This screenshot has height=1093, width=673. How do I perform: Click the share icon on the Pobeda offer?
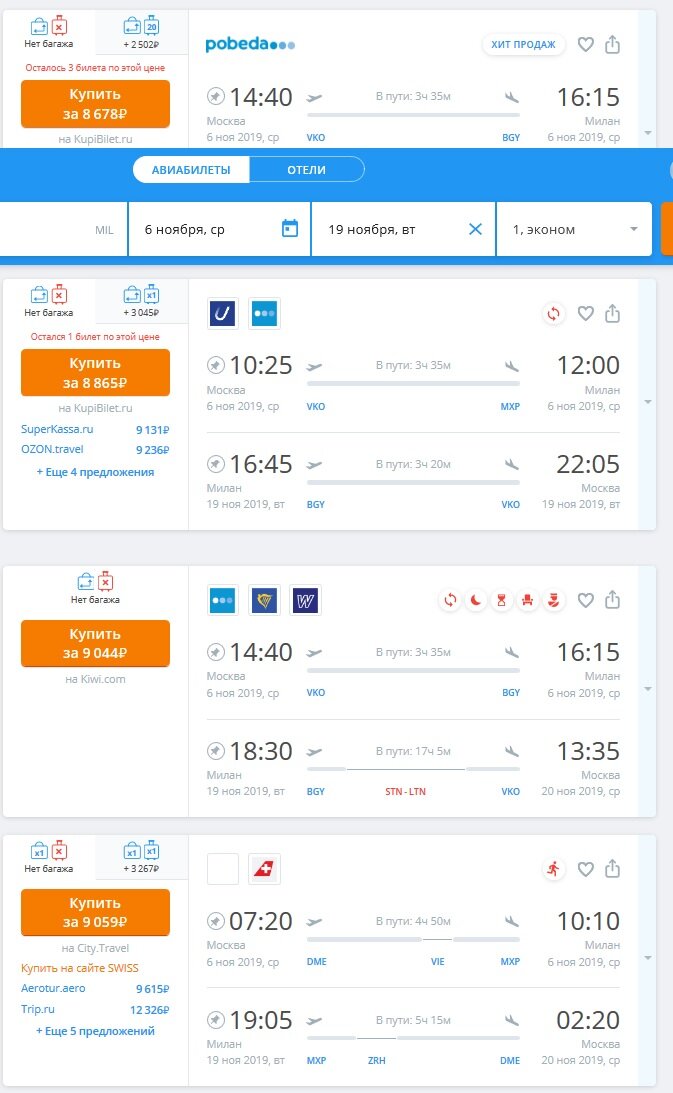[x=613, y=44]
